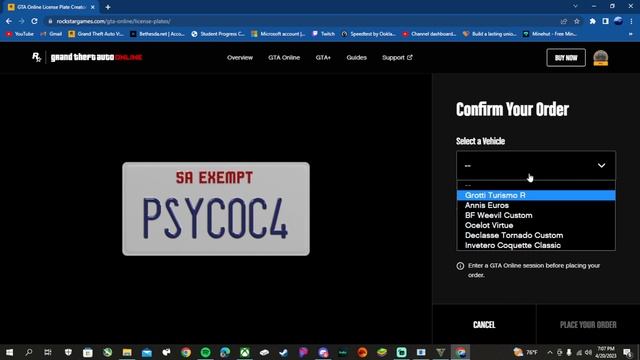Launch Spotify from the taskbar
The image size is (640, 360).
click(205, 352)
